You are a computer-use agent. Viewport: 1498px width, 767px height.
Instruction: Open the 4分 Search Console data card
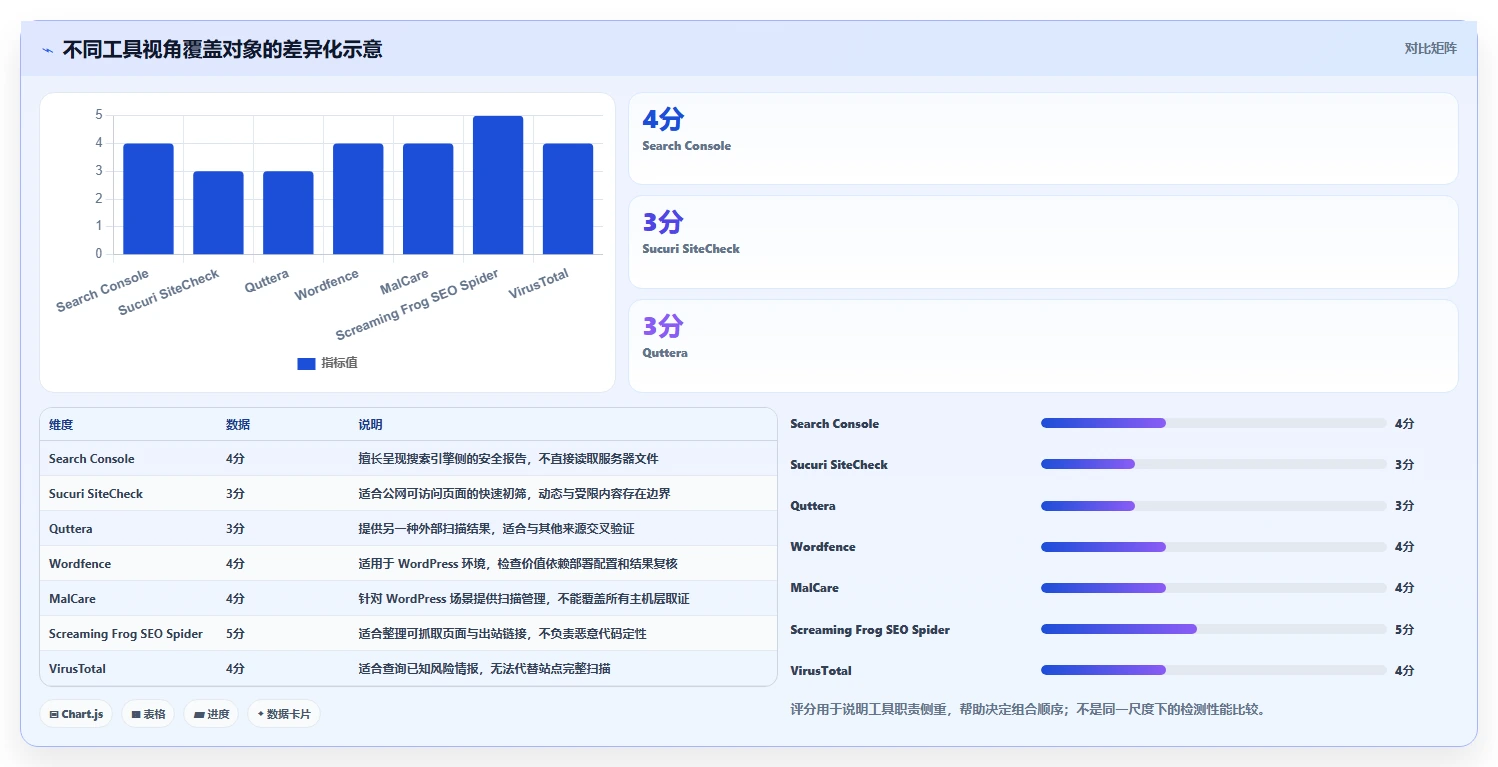coord(1043,139)
